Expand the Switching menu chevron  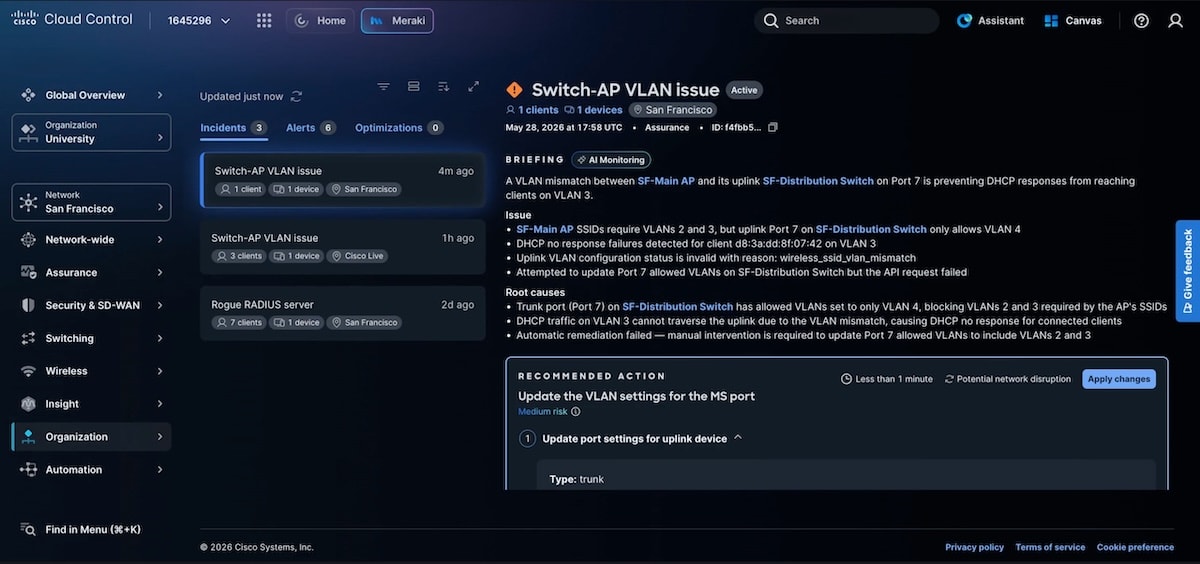tap(160, 338)
